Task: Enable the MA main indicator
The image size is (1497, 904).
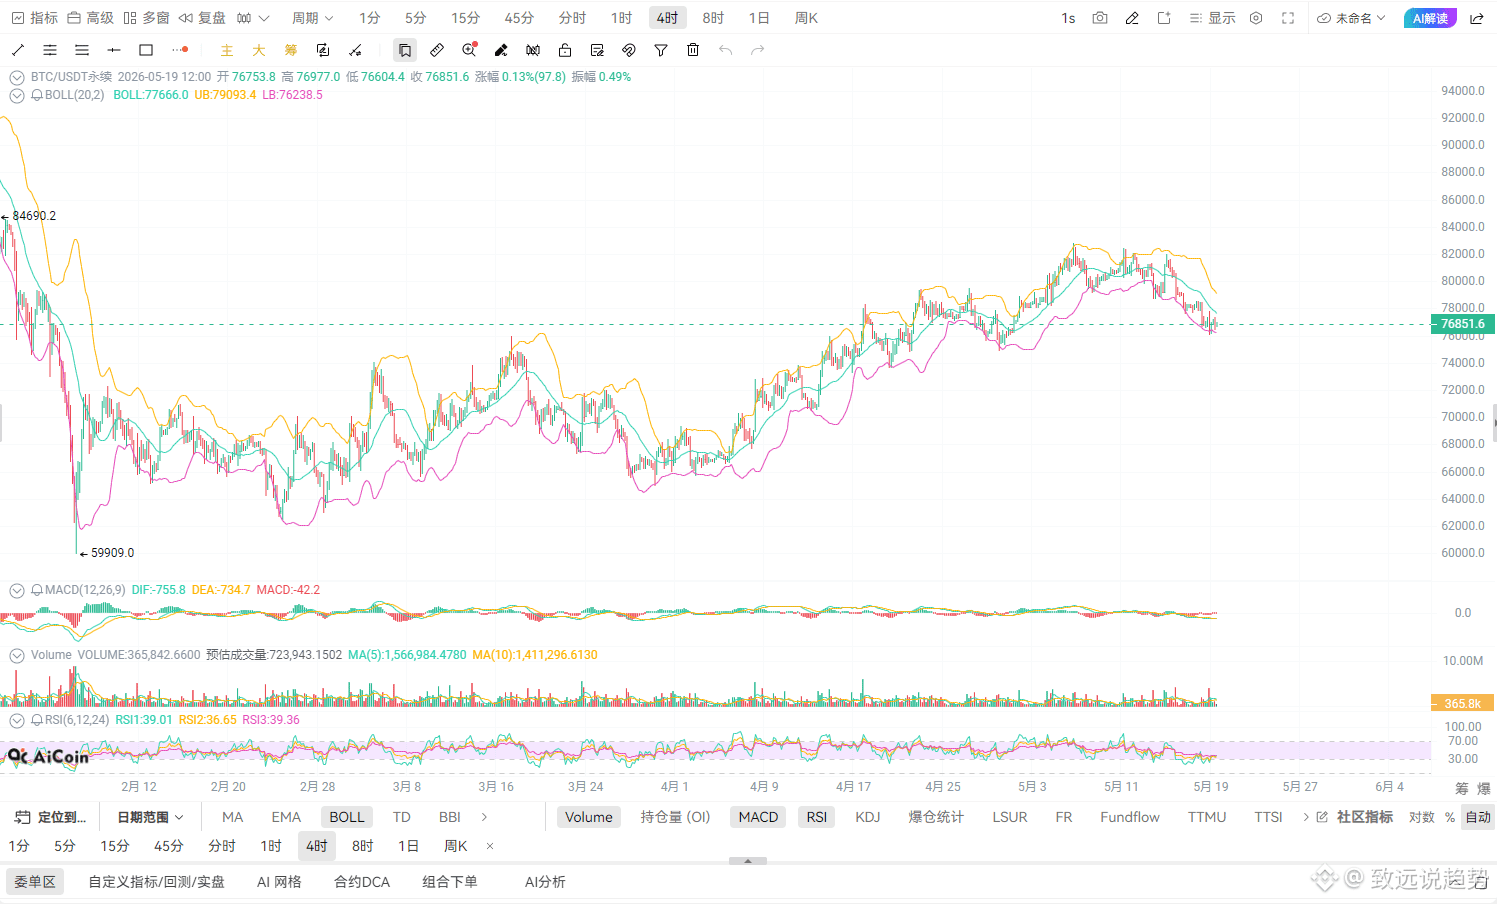Action: click(x=233, y=817)
